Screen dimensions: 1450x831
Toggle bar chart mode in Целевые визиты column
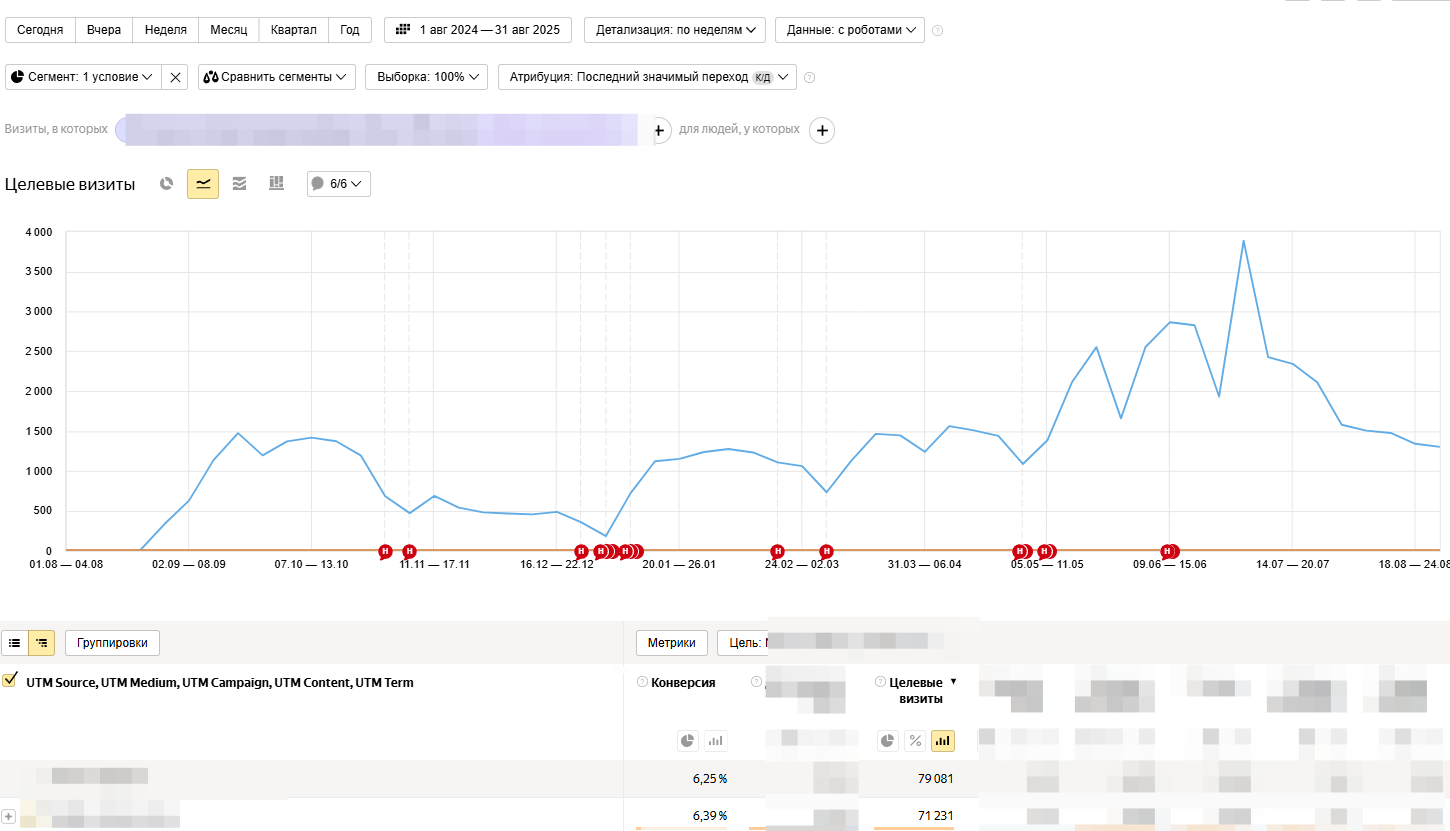942,741
